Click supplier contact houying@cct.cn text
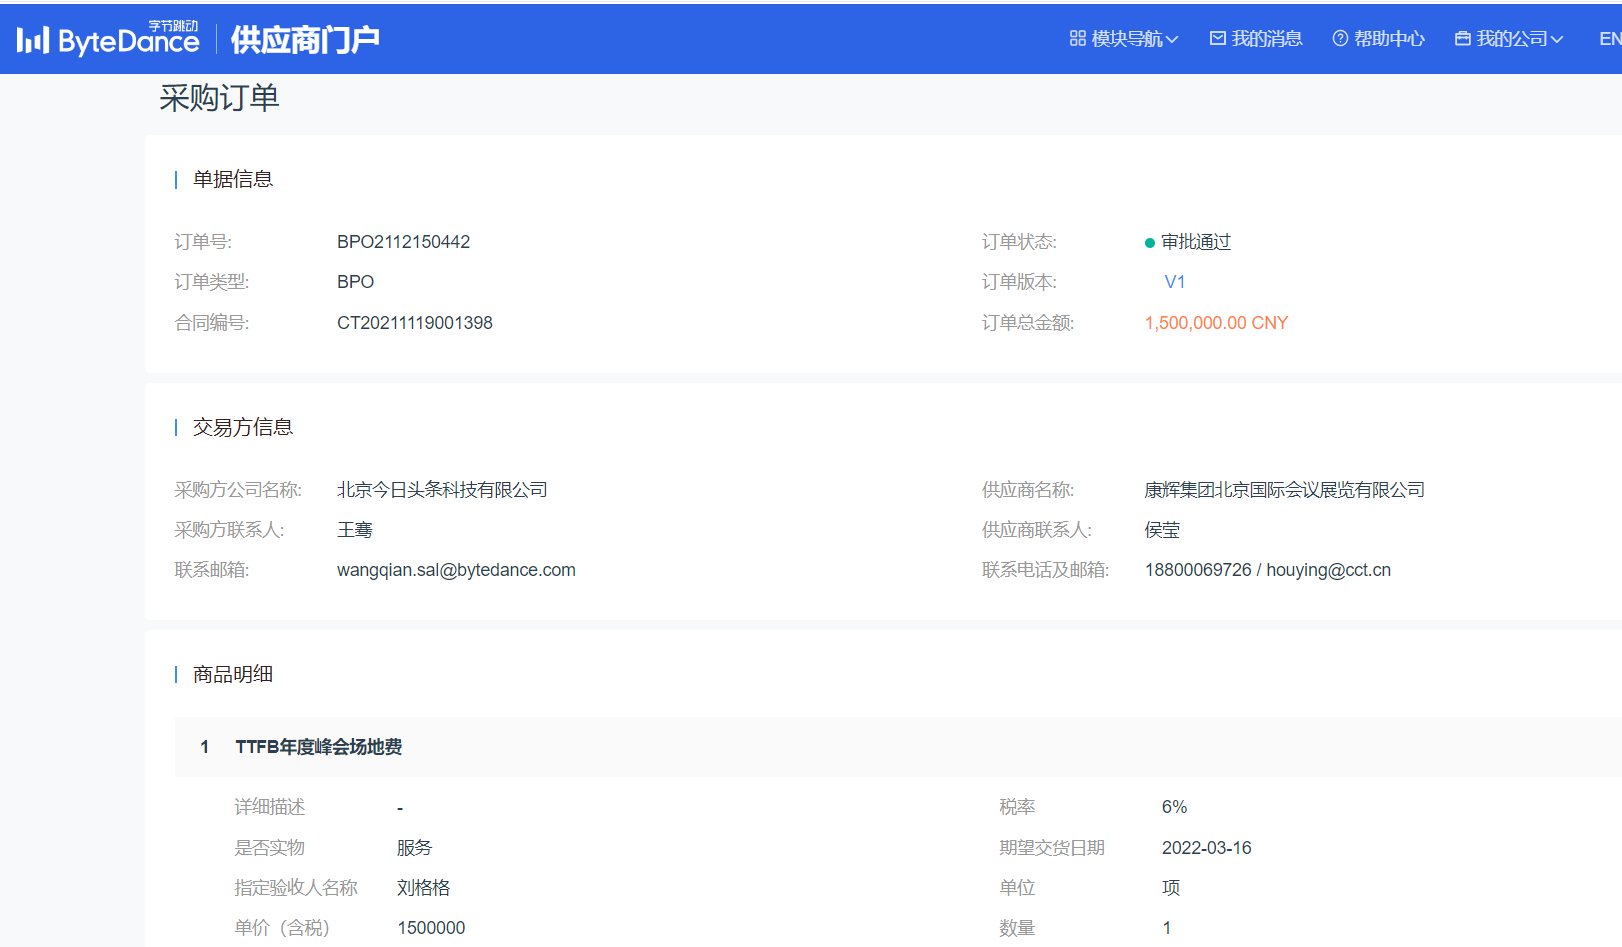The height and width of the screenshot is (947, 1622). (1328, 570)
